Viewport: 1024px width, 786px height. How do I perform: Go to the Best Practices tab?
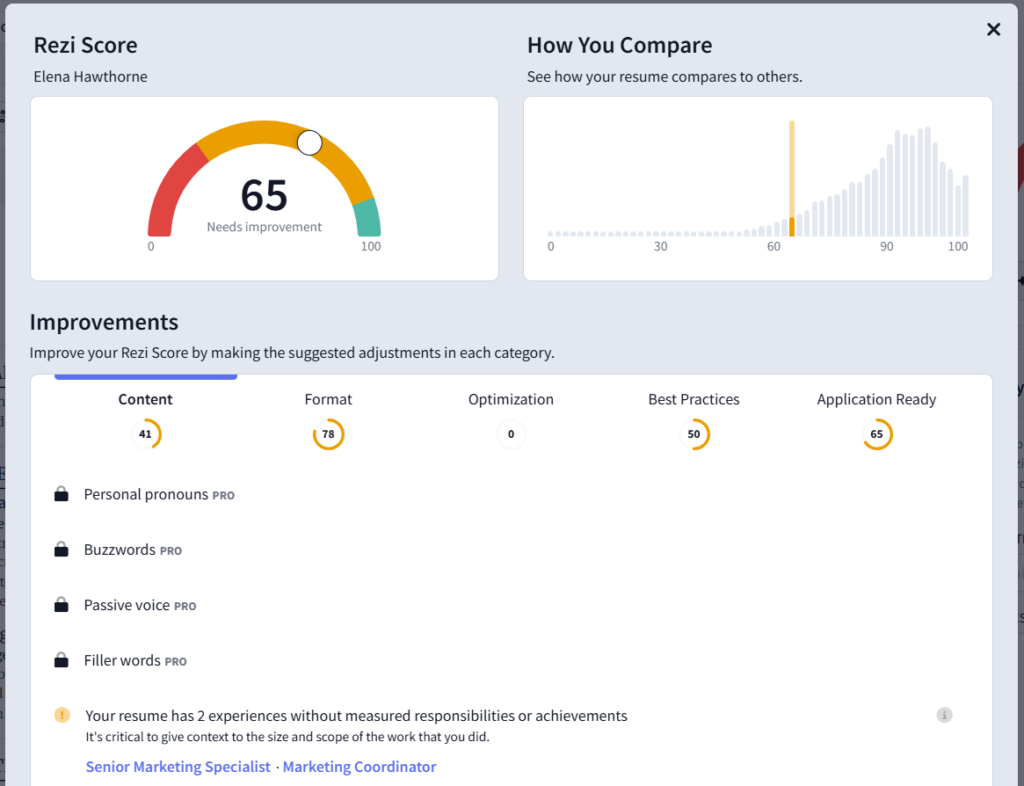(x=693, y=399)
